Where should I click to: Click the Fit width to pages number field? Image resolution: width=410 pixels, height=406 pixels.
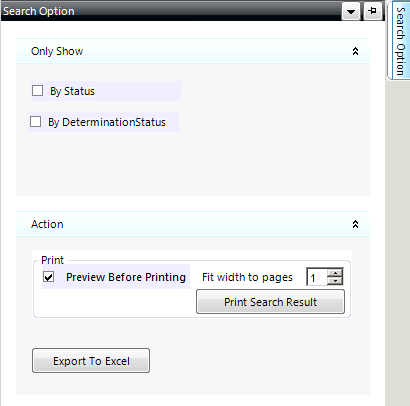[317, 277]
